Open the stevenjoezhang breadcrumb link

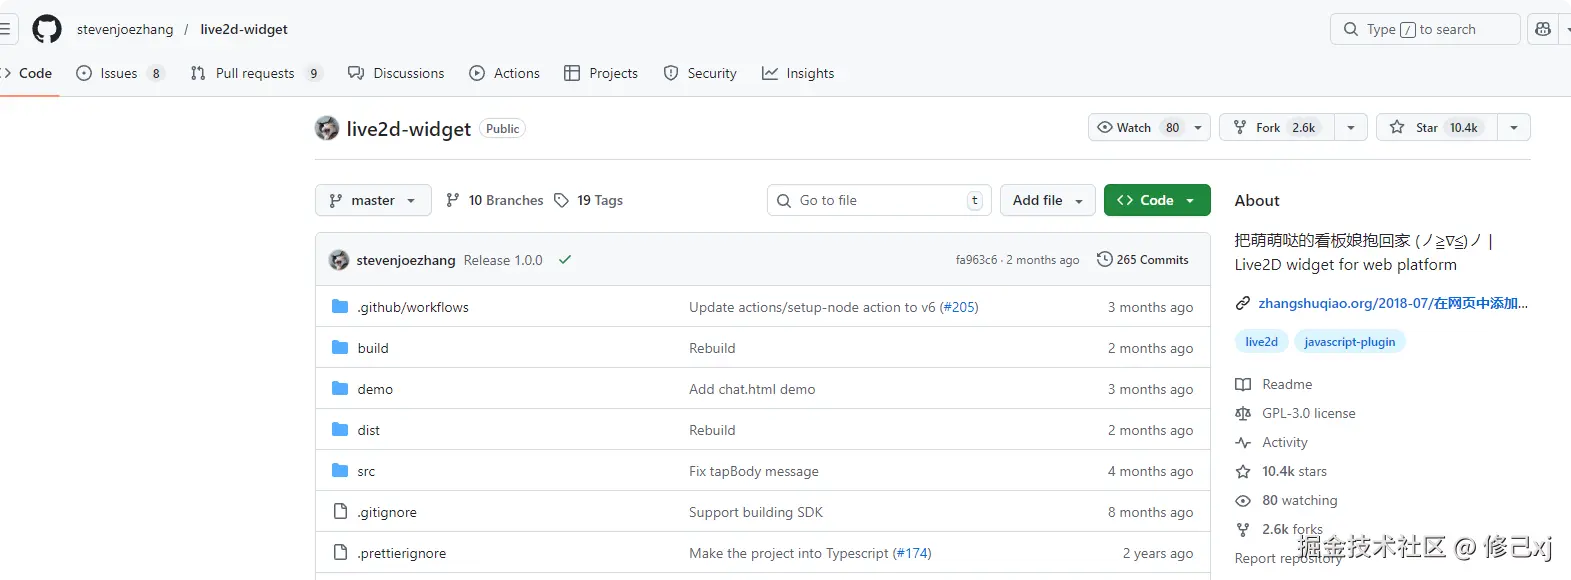coord(125,29)
